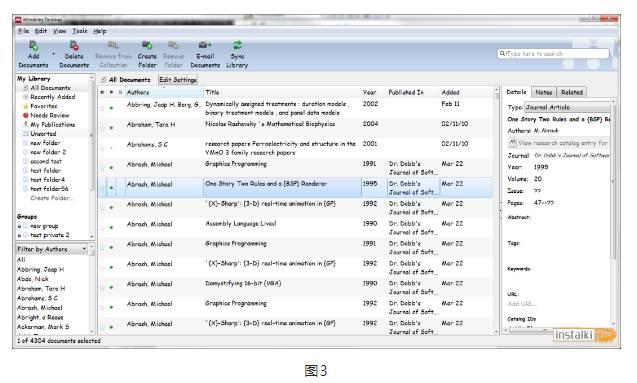This screenshot has width=637, height=383.
Task: Open the Tools menu
Action: (x=80, y=31)
